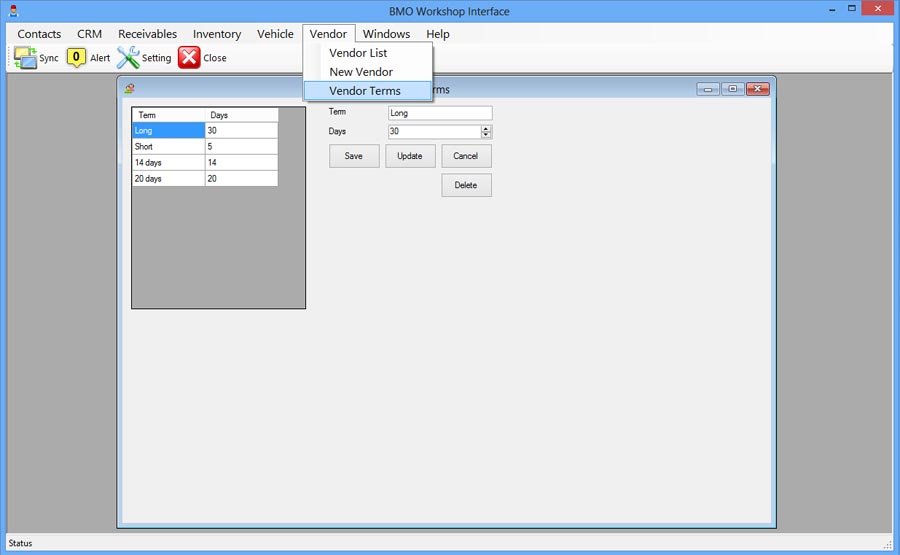Choose New Vendor from menu
This screenshot has height=555, width=900.
click(x=367, y=72)
